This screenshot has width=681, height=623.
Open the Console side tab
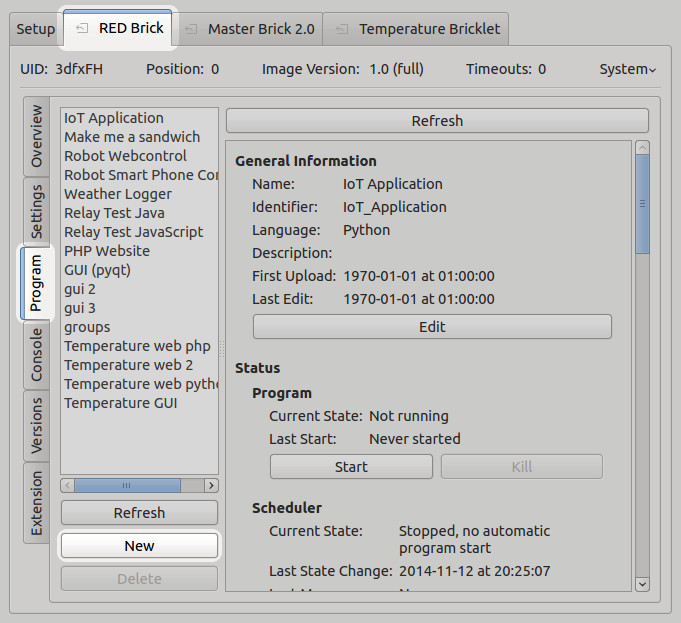[37, 355]
